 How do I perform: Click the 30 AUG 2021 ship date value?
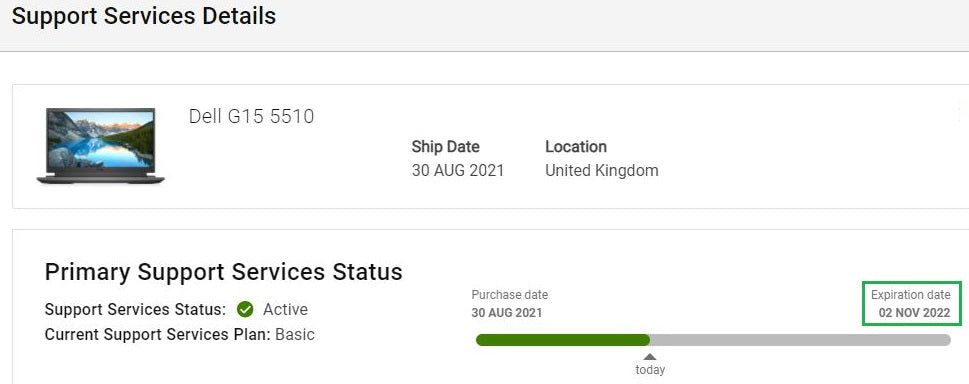pos(458,171)
